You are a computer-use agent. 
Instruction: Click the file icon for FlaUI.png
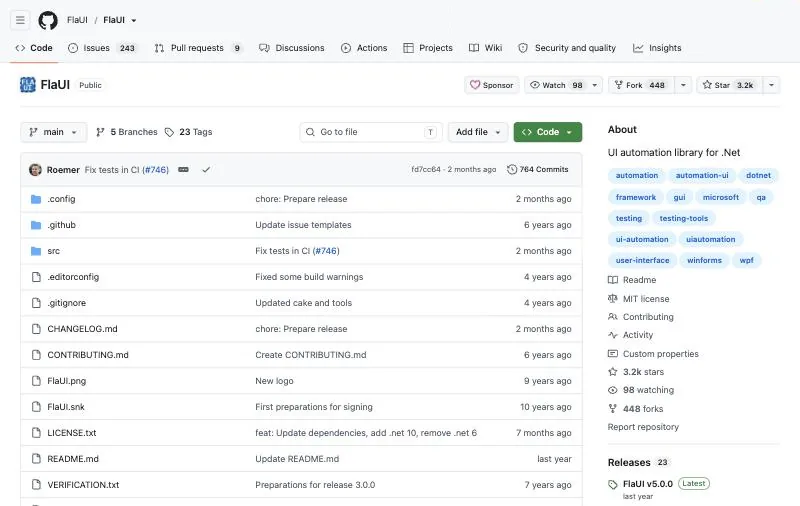click(36, 381)
